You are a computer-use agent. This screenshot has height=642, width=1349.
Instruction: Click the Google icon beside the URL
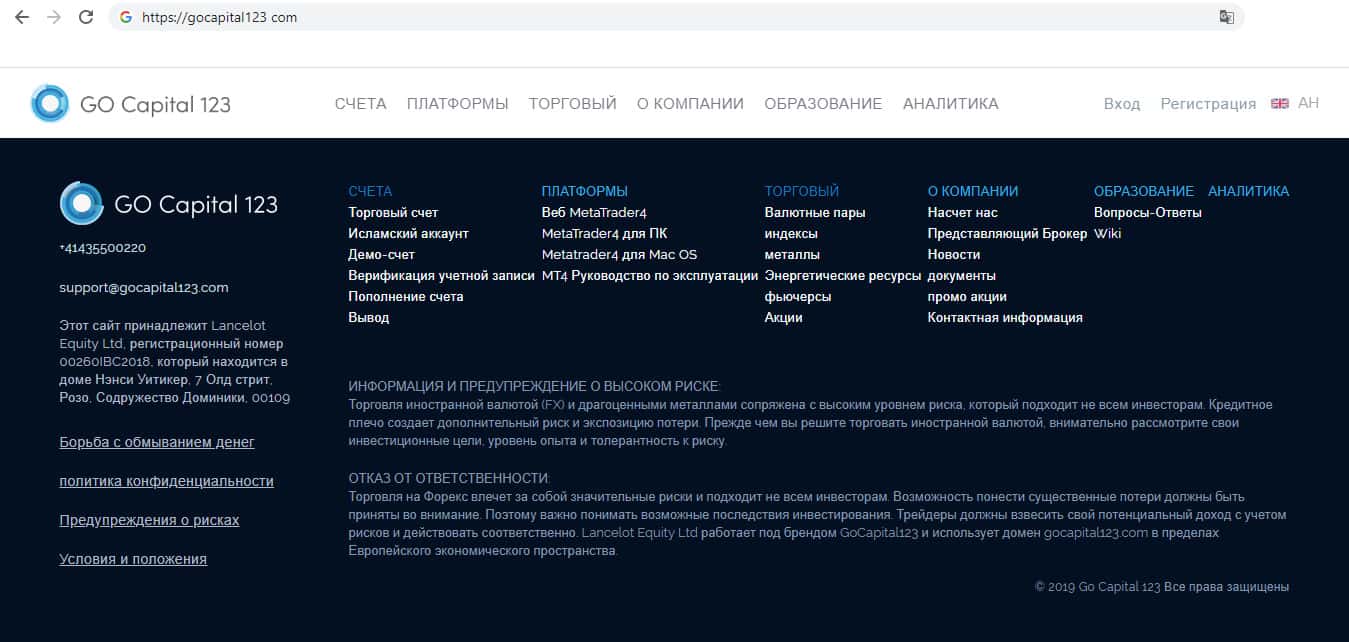126,17
